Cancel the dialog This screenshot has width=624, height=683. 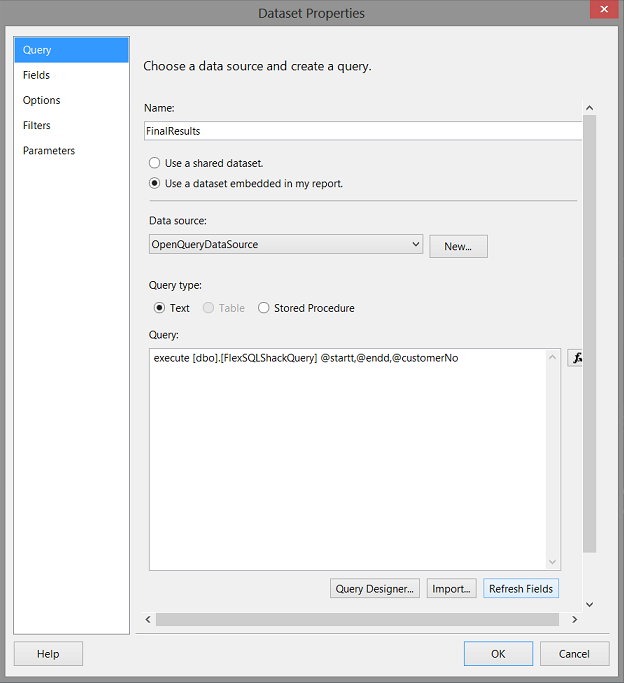point(574,653)
